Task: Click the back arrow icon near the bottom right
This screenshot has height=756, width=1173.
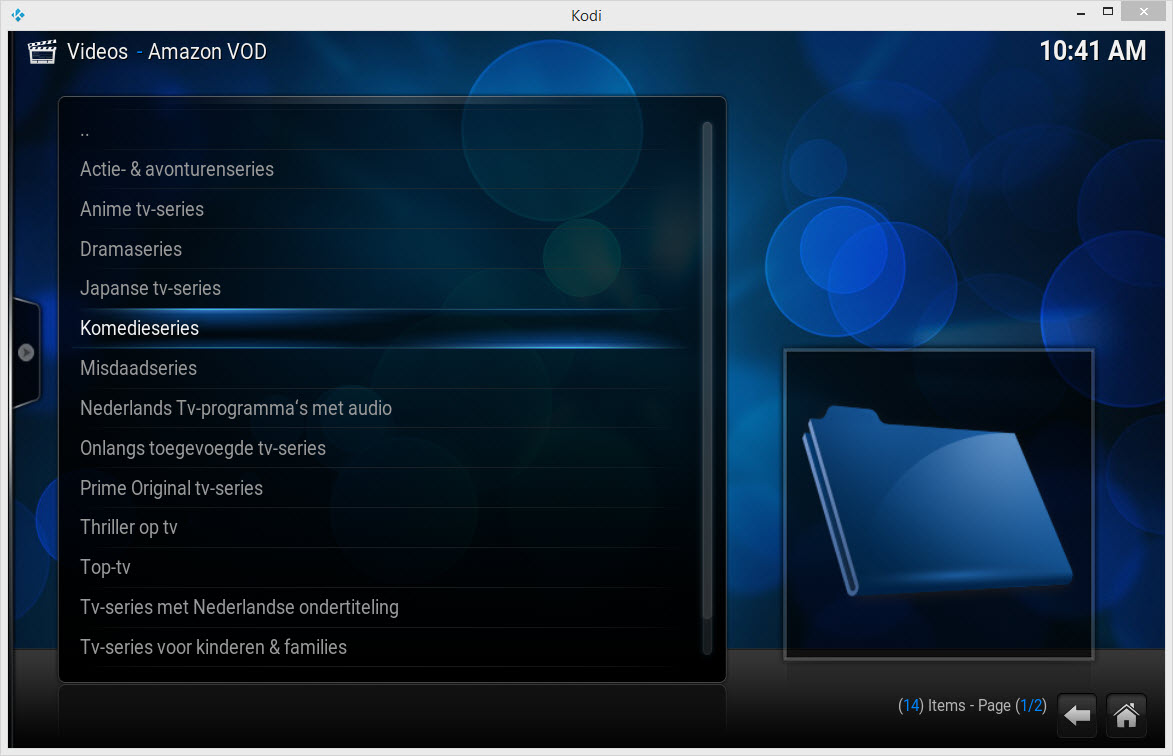Action: 1077,716
